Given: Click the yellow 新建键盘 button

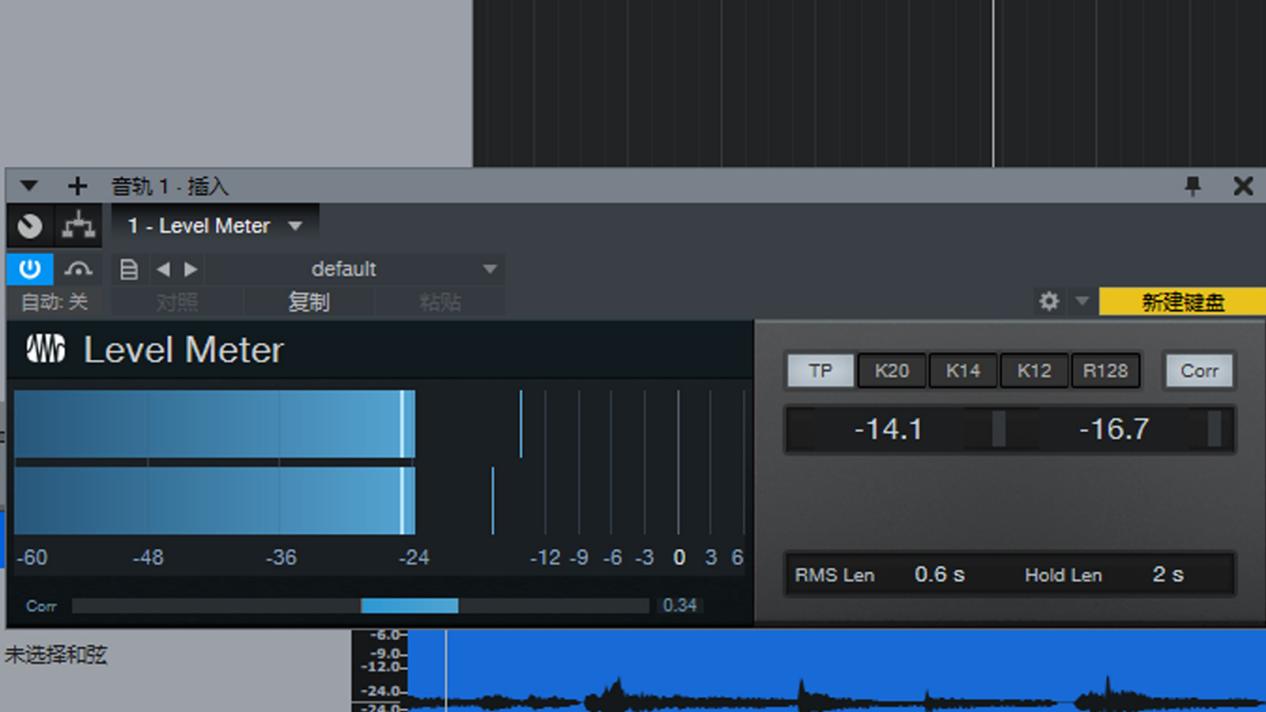Looking at the screenshot, I should [x=1182, y=302].
